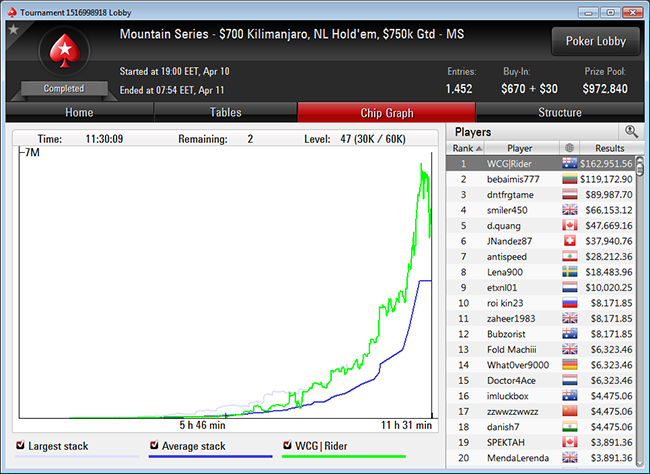
Task: Click the India flag beside danish7
Action: pyautogui.click(x=570, y=427)
